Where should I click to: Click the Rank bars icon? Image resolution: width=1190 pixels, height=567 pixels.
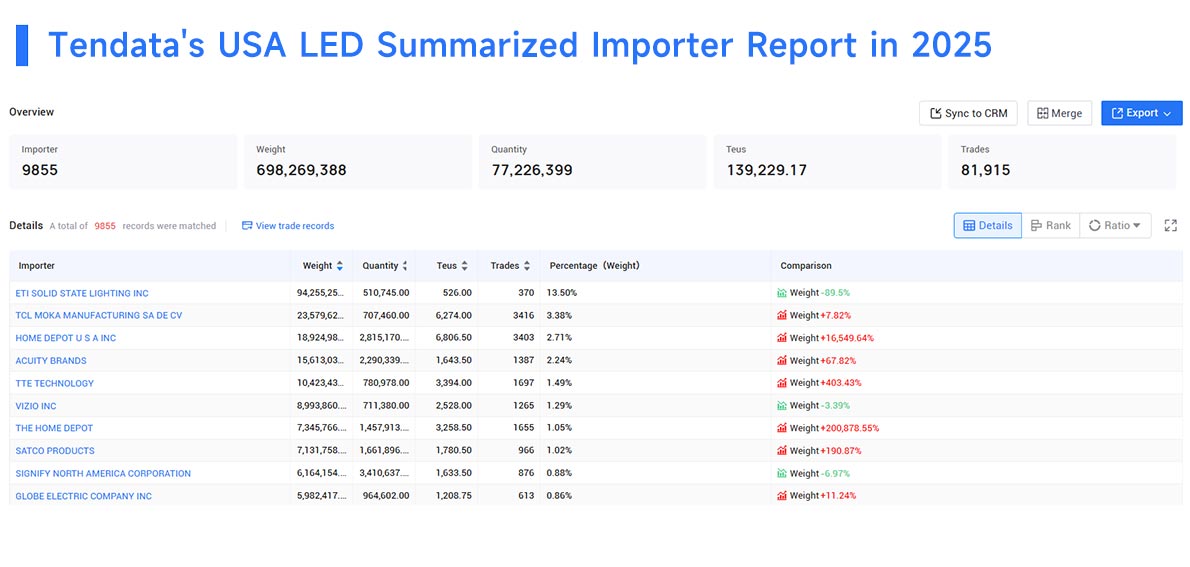[1037, 225]
